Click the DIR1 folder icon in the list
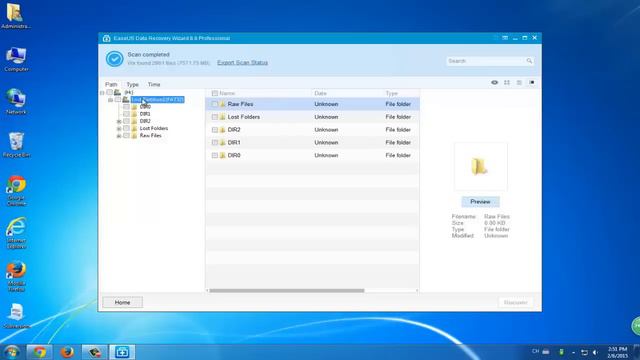 222,142
